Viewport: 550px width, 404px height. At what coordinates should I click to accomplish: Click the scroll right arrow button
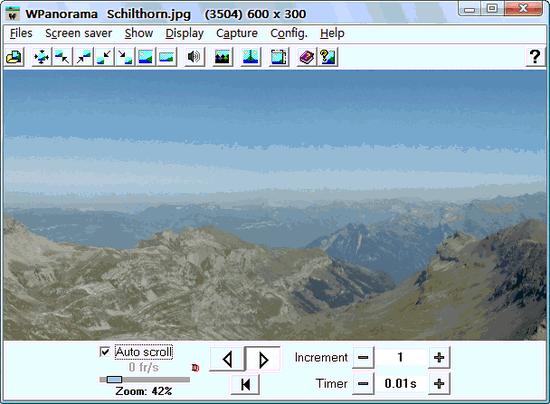(x=263, y=359)
